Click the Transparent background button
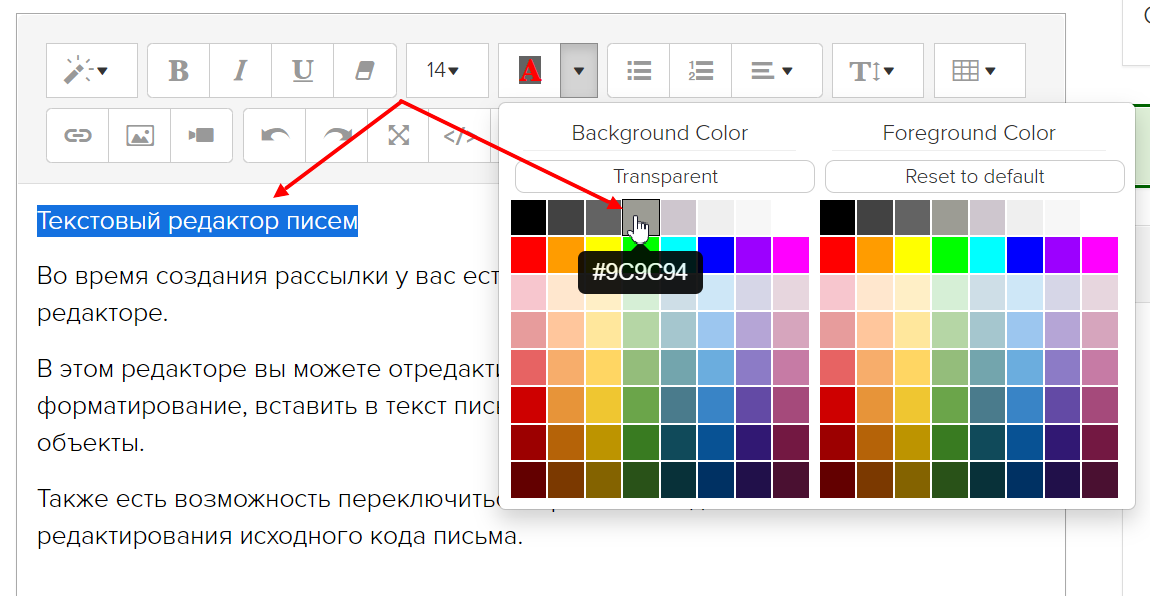 665,177
